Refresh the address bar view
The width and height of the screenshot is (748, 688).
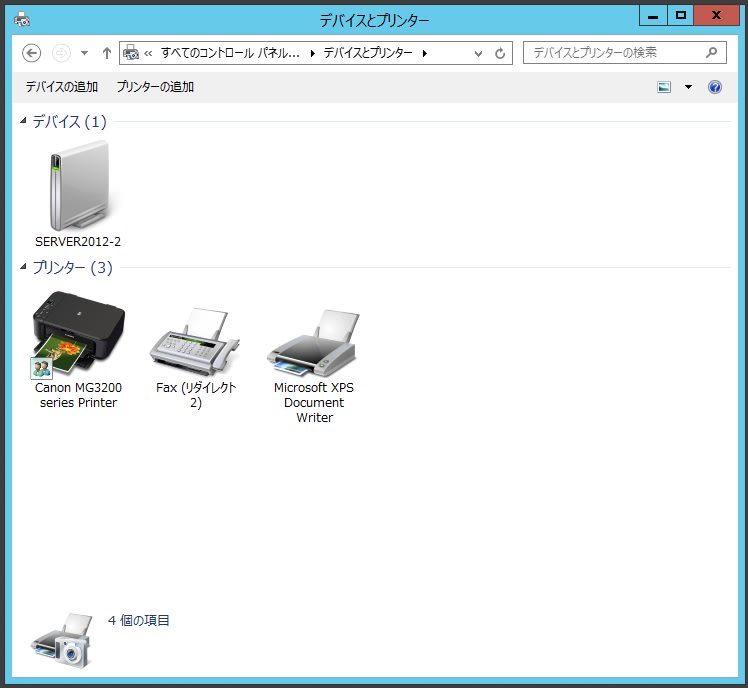pyautogui.click(x=499, y=53)
